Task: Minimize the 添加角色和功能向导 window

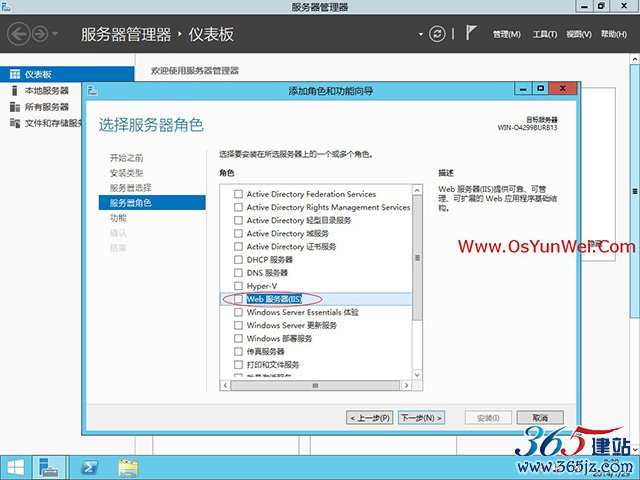Action: pyautogui.click(x=523, y=89)
